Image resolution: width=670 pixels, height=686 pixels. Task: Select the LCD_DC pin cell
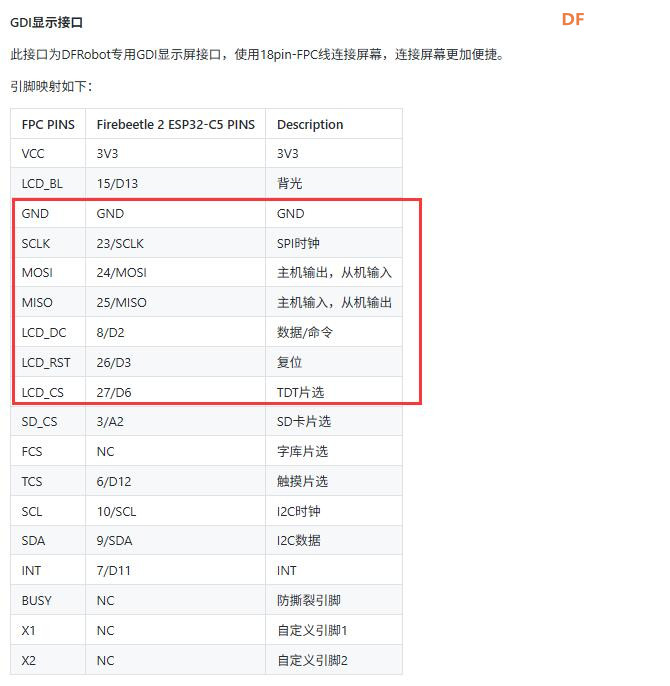click(x=43, y=332)
